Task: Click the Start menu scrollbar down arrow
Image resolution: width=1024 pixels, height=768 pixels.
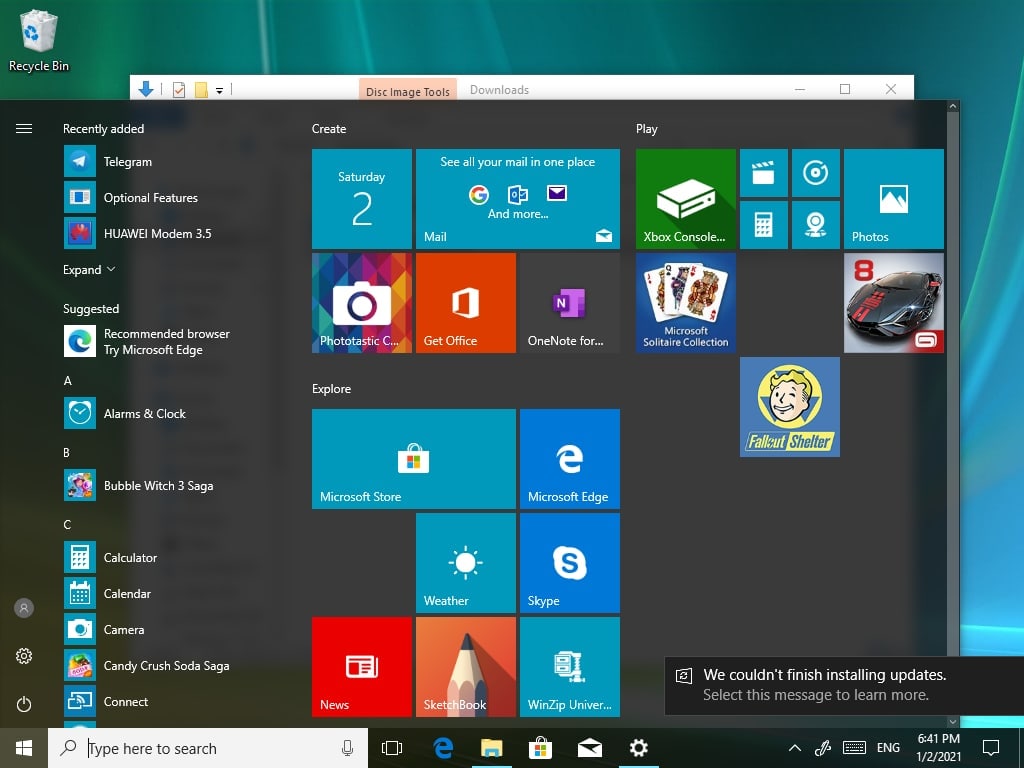Action: [953, 722]
